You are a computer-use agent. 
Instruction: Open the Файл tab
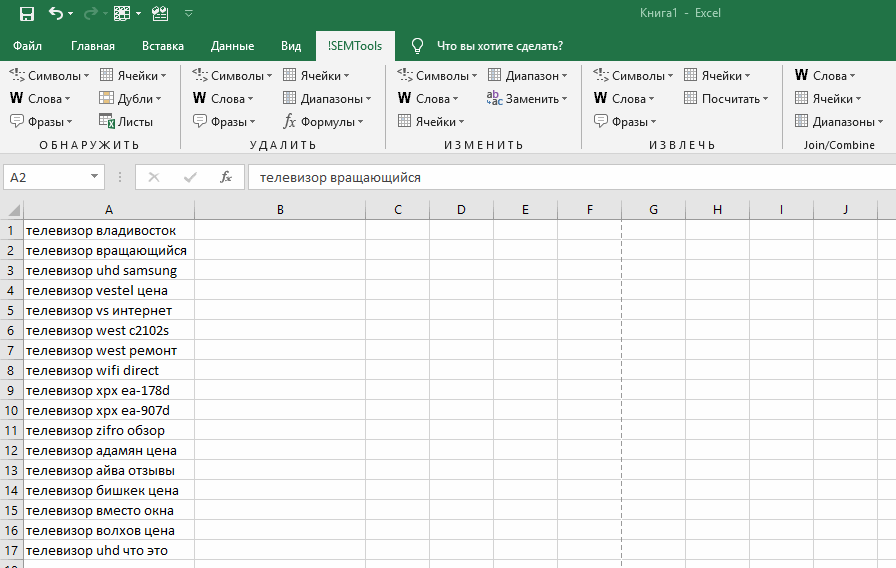(27, 46)
